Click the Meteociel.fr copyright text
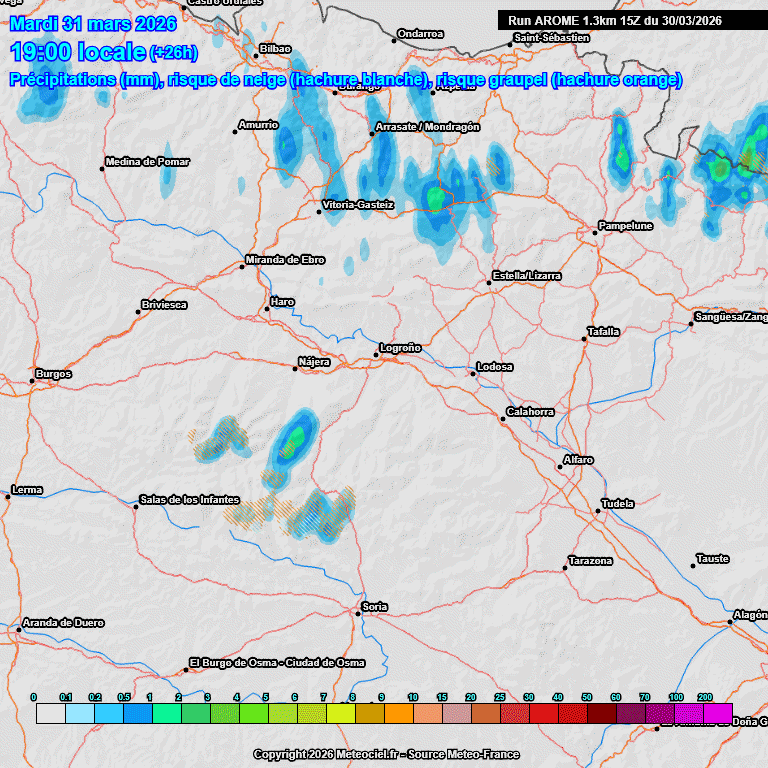This screenshot has width=768, height=768. [386, 754]
